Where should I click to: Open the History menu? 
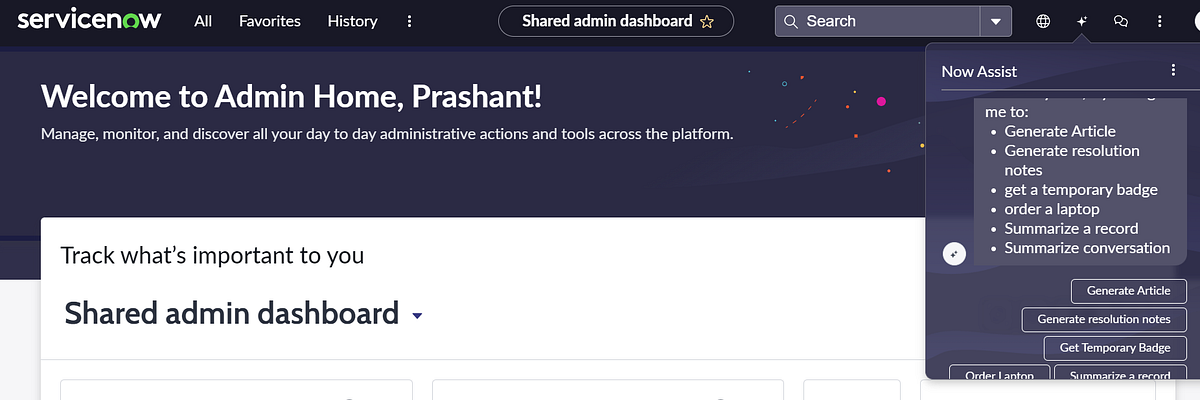point(352,21)
